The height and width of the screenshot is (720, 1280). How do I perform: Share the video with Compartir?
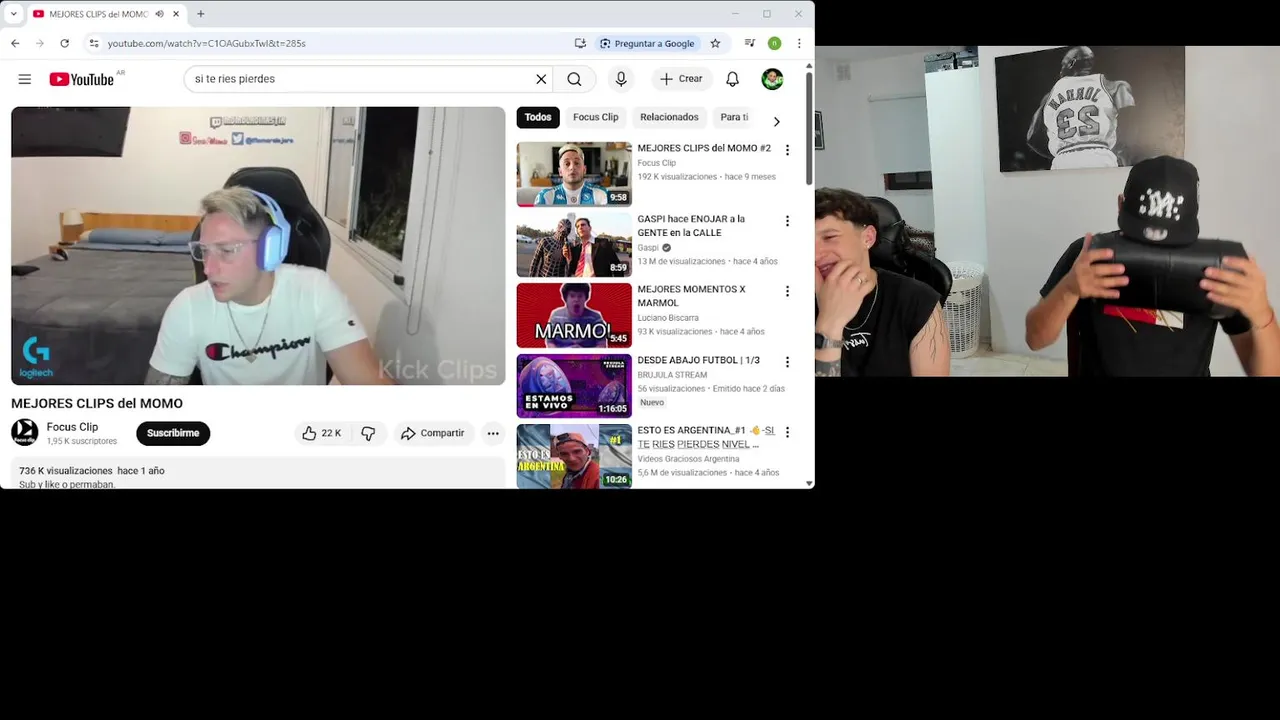tap(433, 433)
